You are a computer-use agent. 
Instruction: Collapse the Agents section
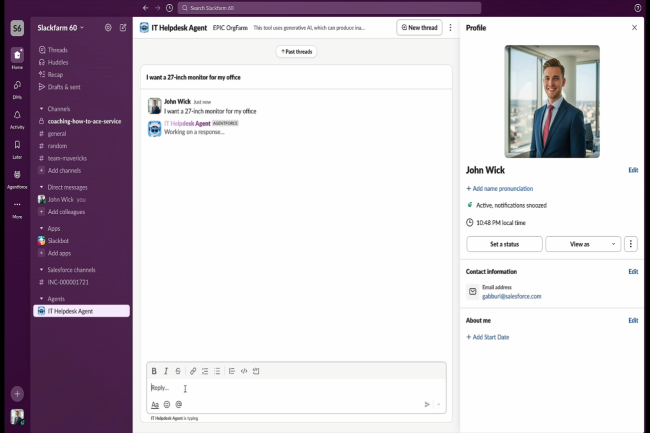tap(41, 299)
